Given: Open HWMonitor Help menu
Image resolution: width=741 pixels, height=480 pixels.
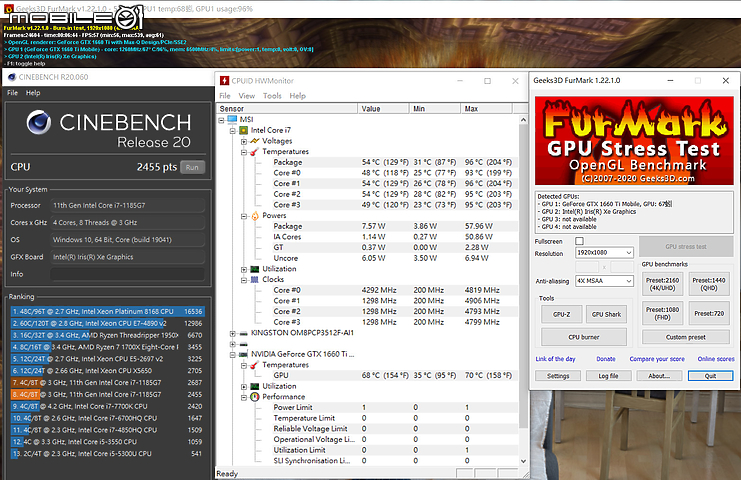Looking at the screenshot, I should [297, 96].
